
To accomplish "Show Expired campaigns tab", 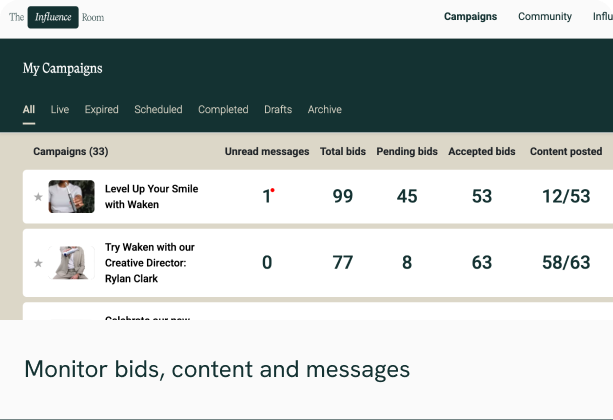I will 101,110.
